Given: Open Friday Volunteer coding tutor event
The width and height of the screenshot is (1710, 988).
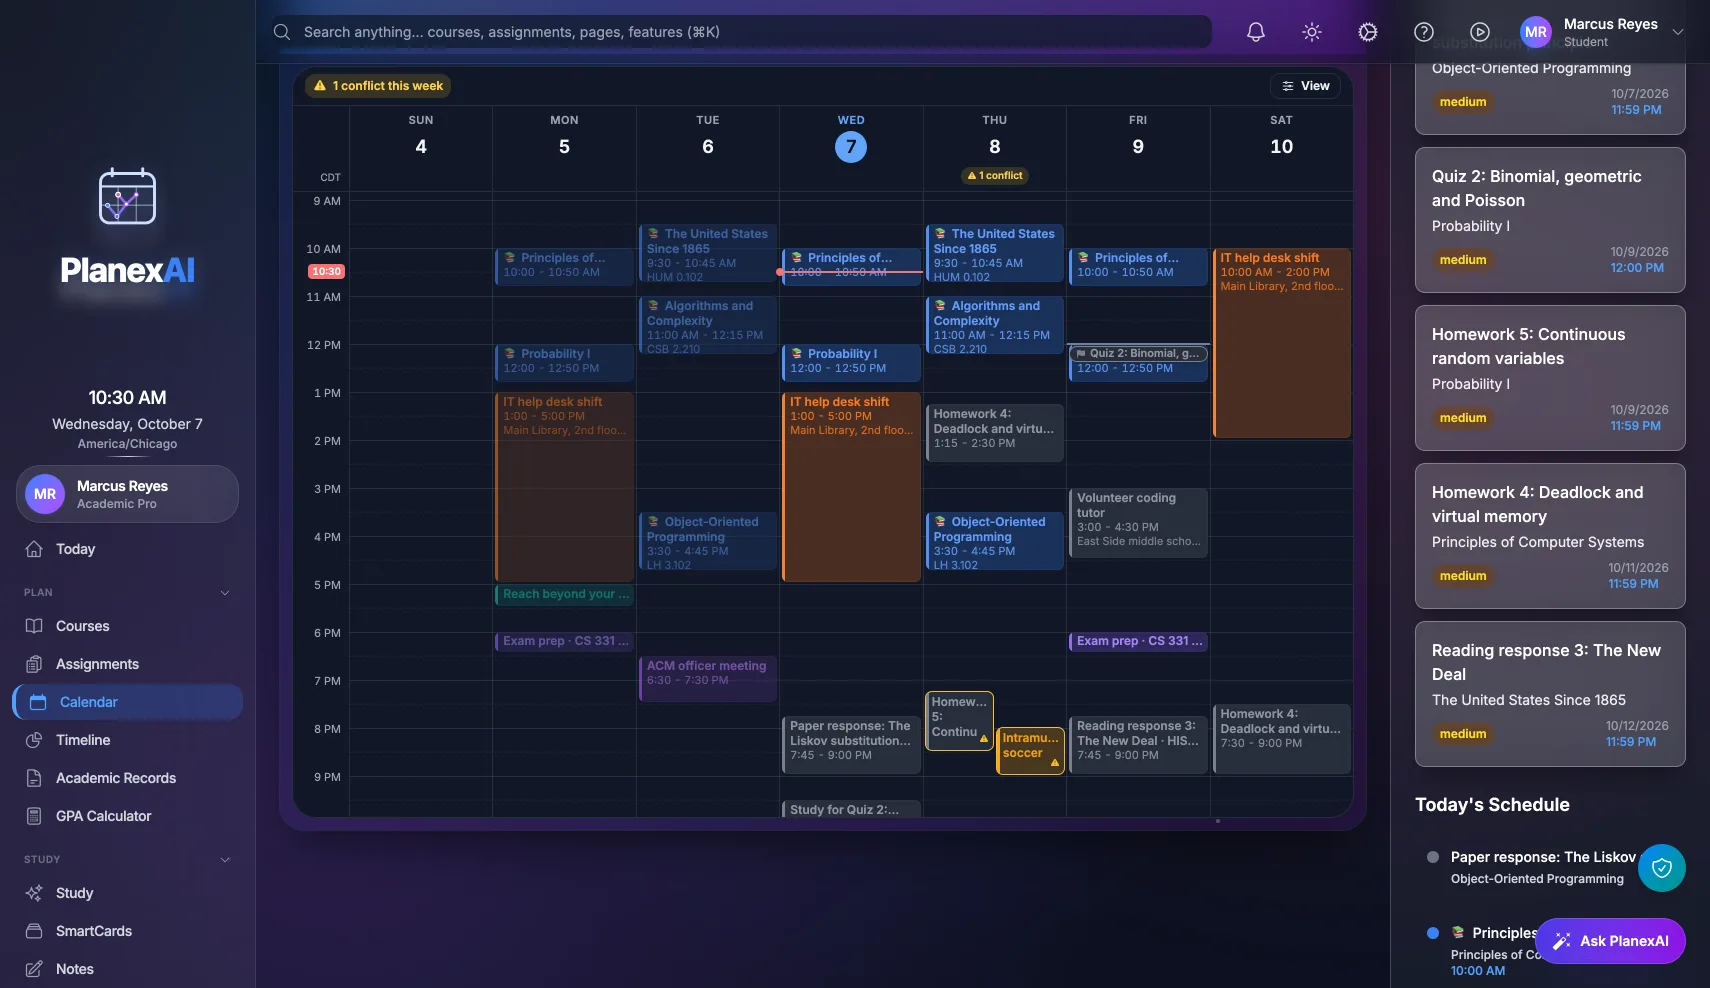Looking at the screenshot, I should pyautogui.click(x=1138, y=523).
